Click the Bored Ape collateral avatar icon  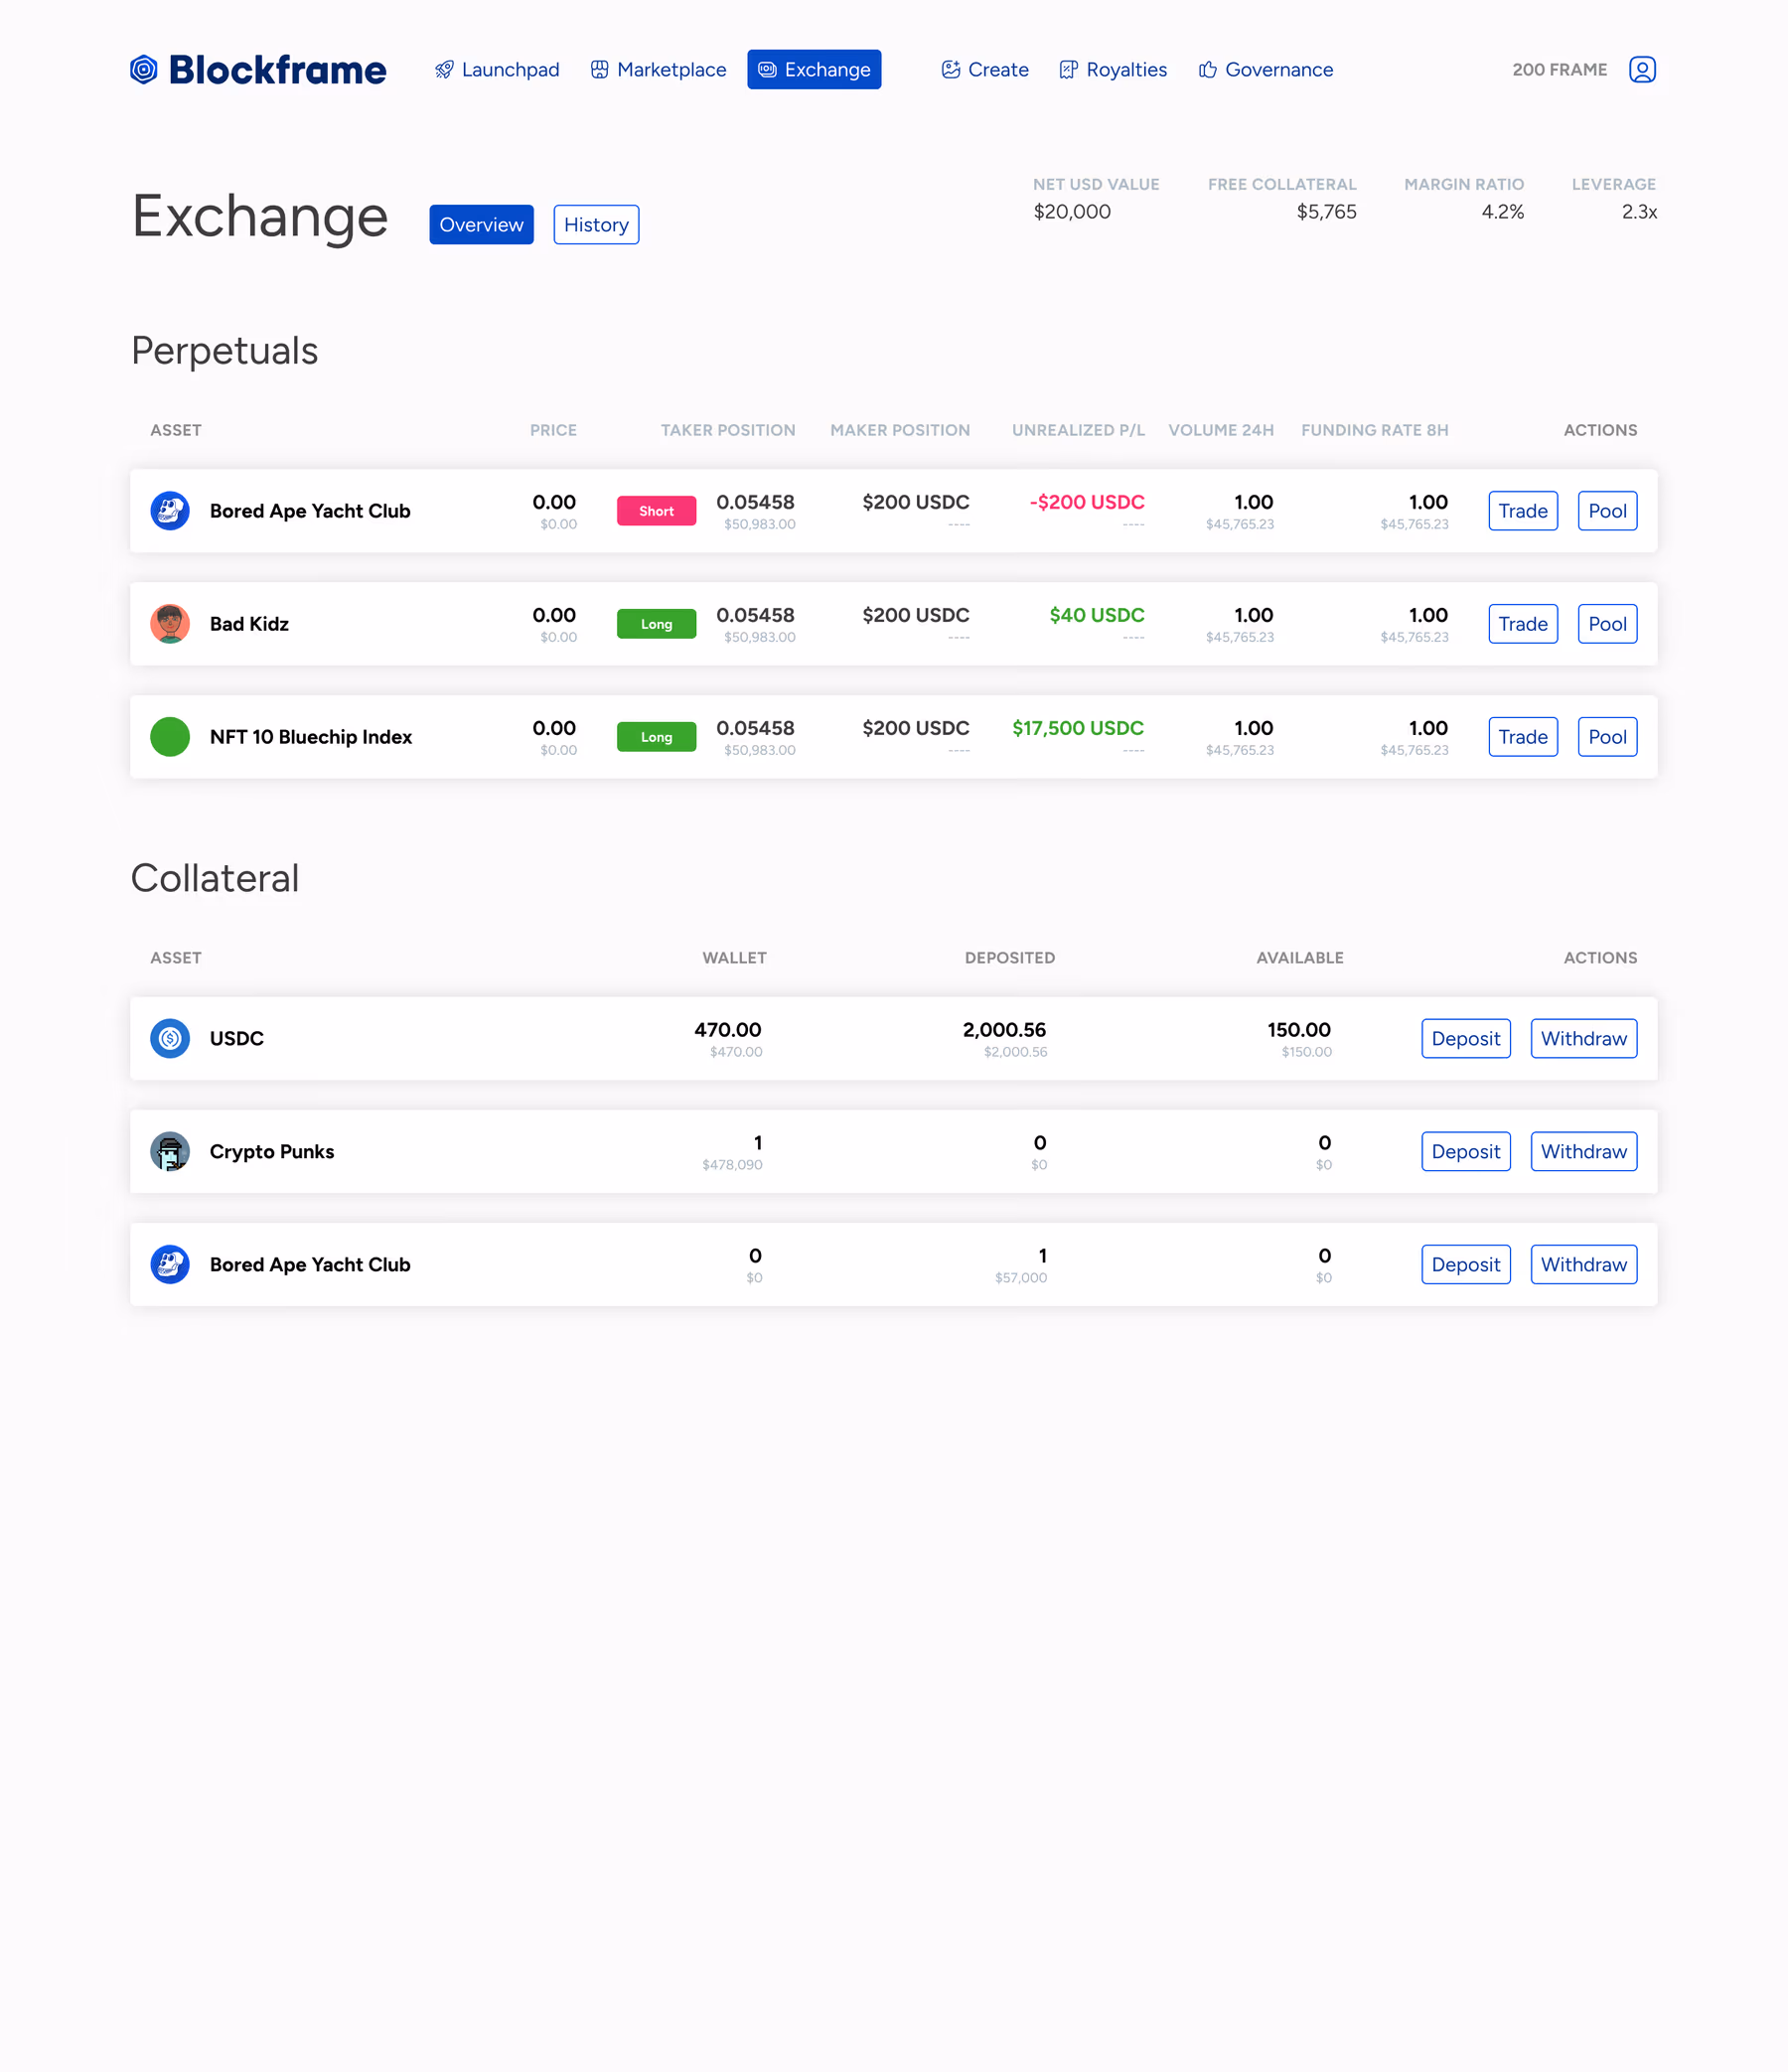[x=170, y=1264]
